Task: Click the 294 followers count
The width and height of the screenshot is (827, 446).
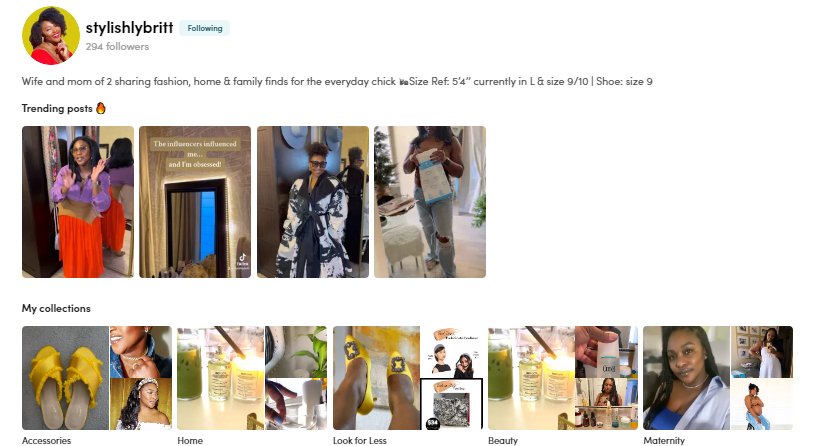Action: 117,46
